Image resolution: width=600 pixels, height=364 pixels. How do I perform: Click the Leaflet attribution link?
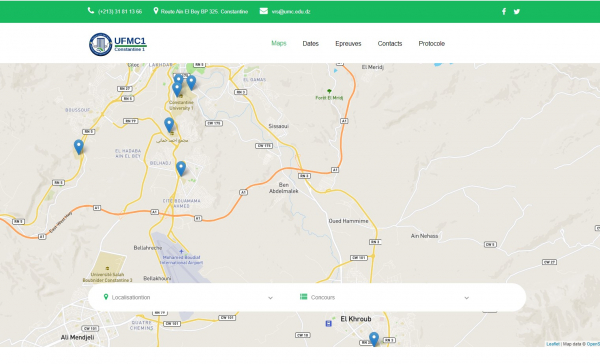tap(553, 344)
